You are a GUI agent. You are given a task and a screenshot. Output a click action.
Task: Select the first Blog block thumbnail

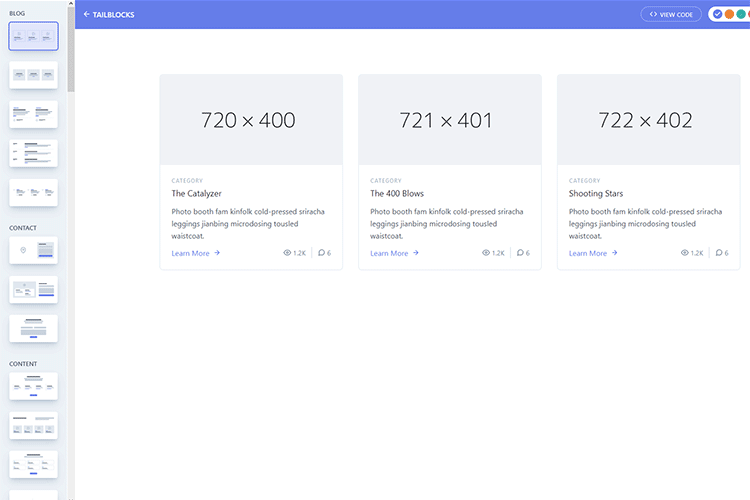coord(34,36)
